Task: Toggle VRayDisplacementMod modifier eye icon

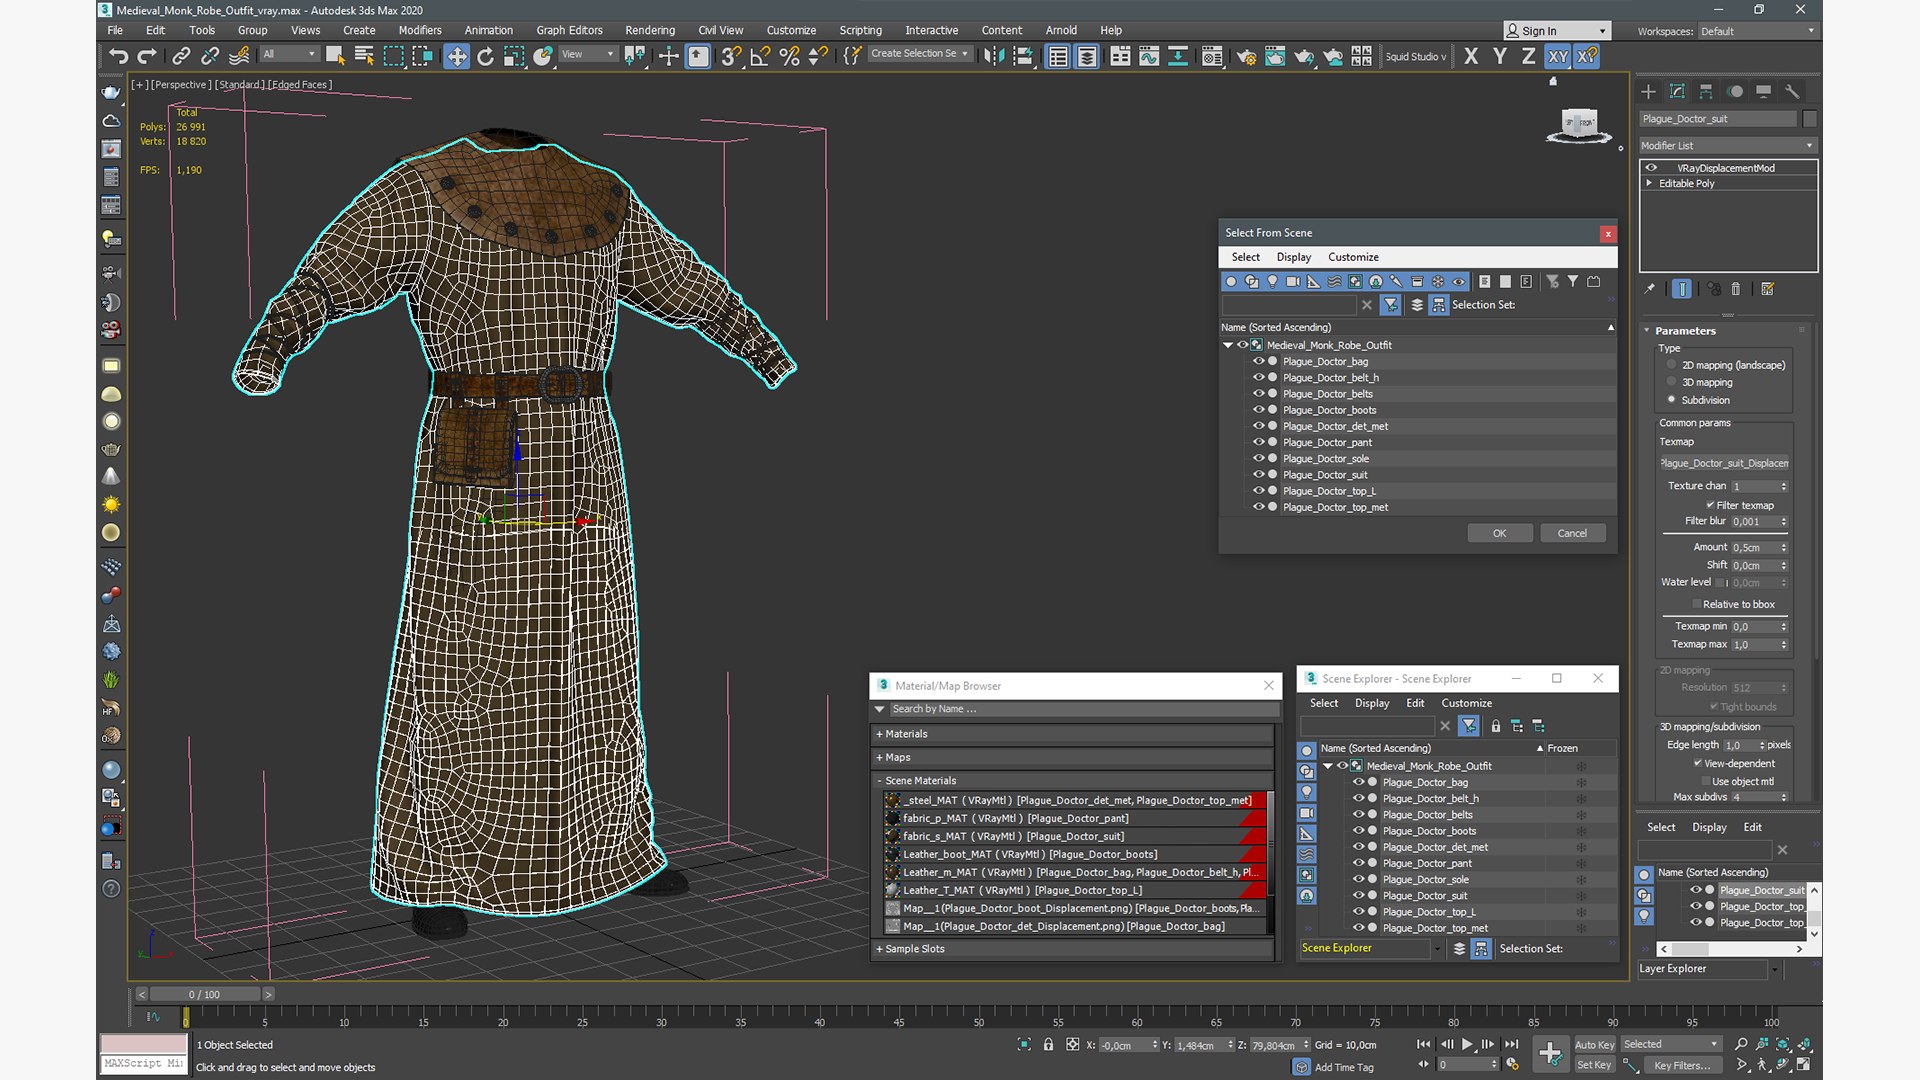Action: (1651, 168)
